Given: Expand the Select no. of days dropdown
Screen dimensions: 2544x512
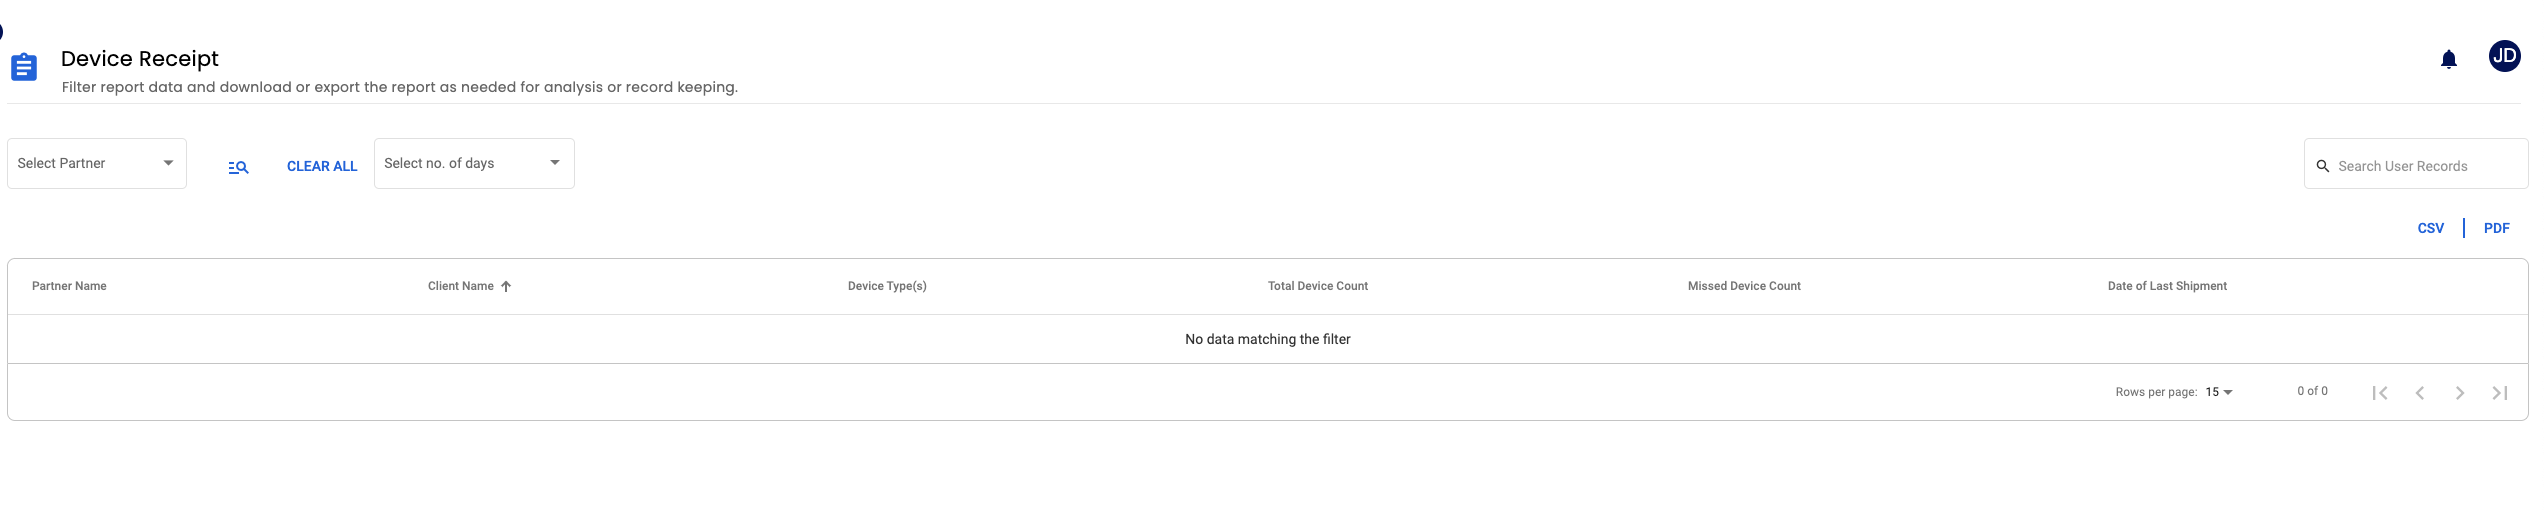Looking at the screenshot, I should (x=474, y=163).
